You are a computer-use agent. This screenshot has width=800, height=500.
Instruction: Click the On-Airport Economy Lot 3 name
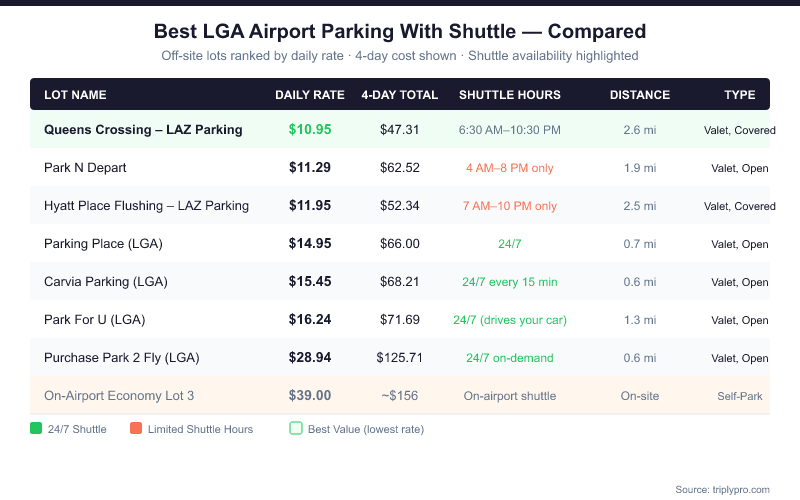[119, 396]
